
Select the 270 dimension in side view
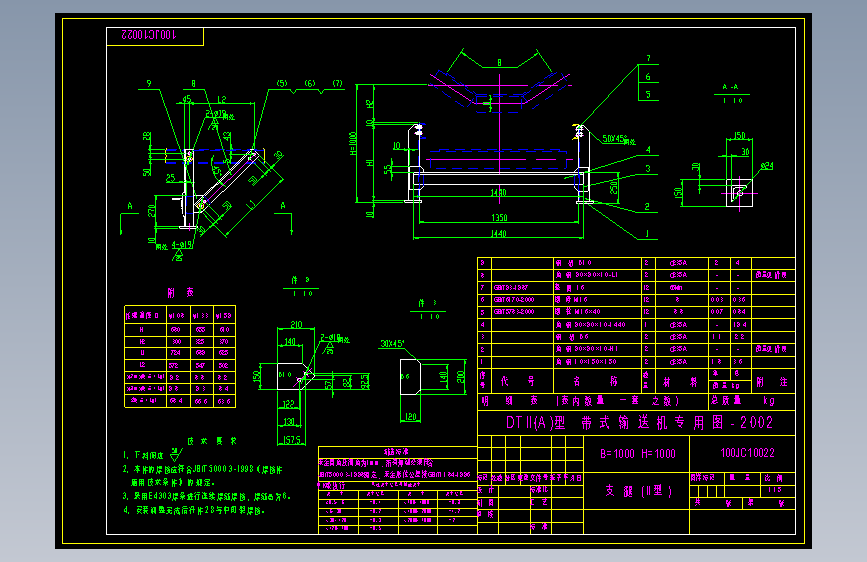(151, 211)
